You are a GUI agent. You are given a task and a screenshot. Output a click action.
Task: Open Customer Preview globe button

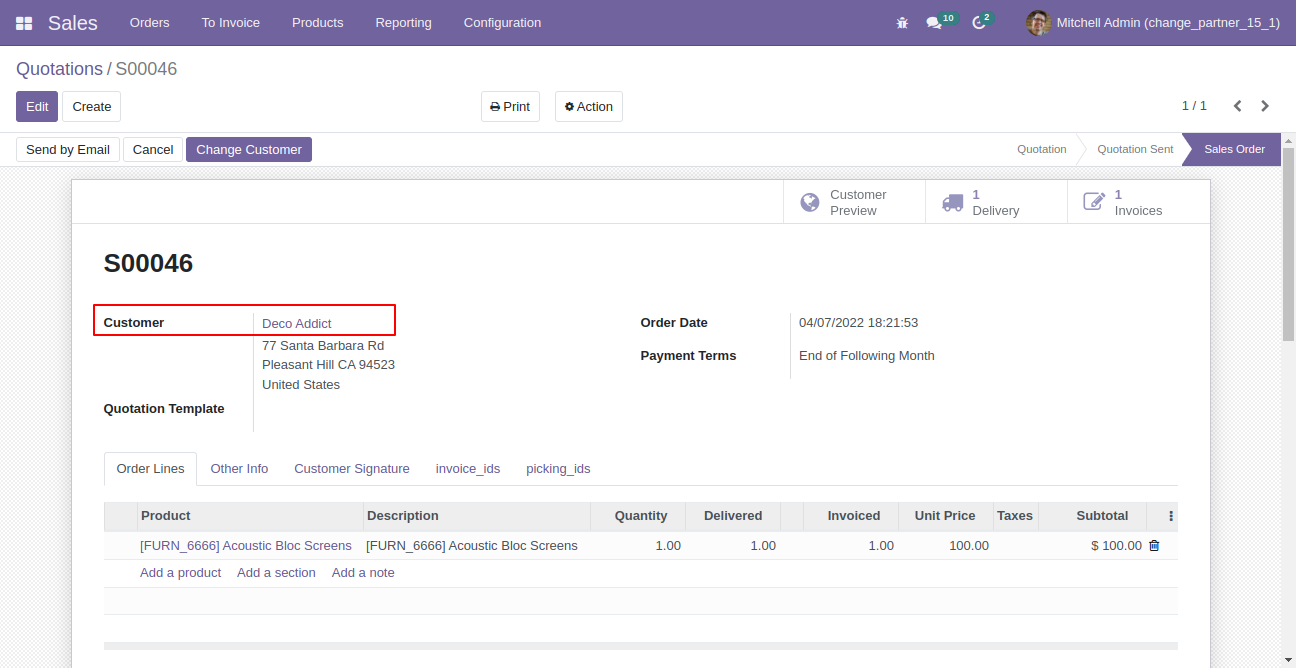(854, 202)
